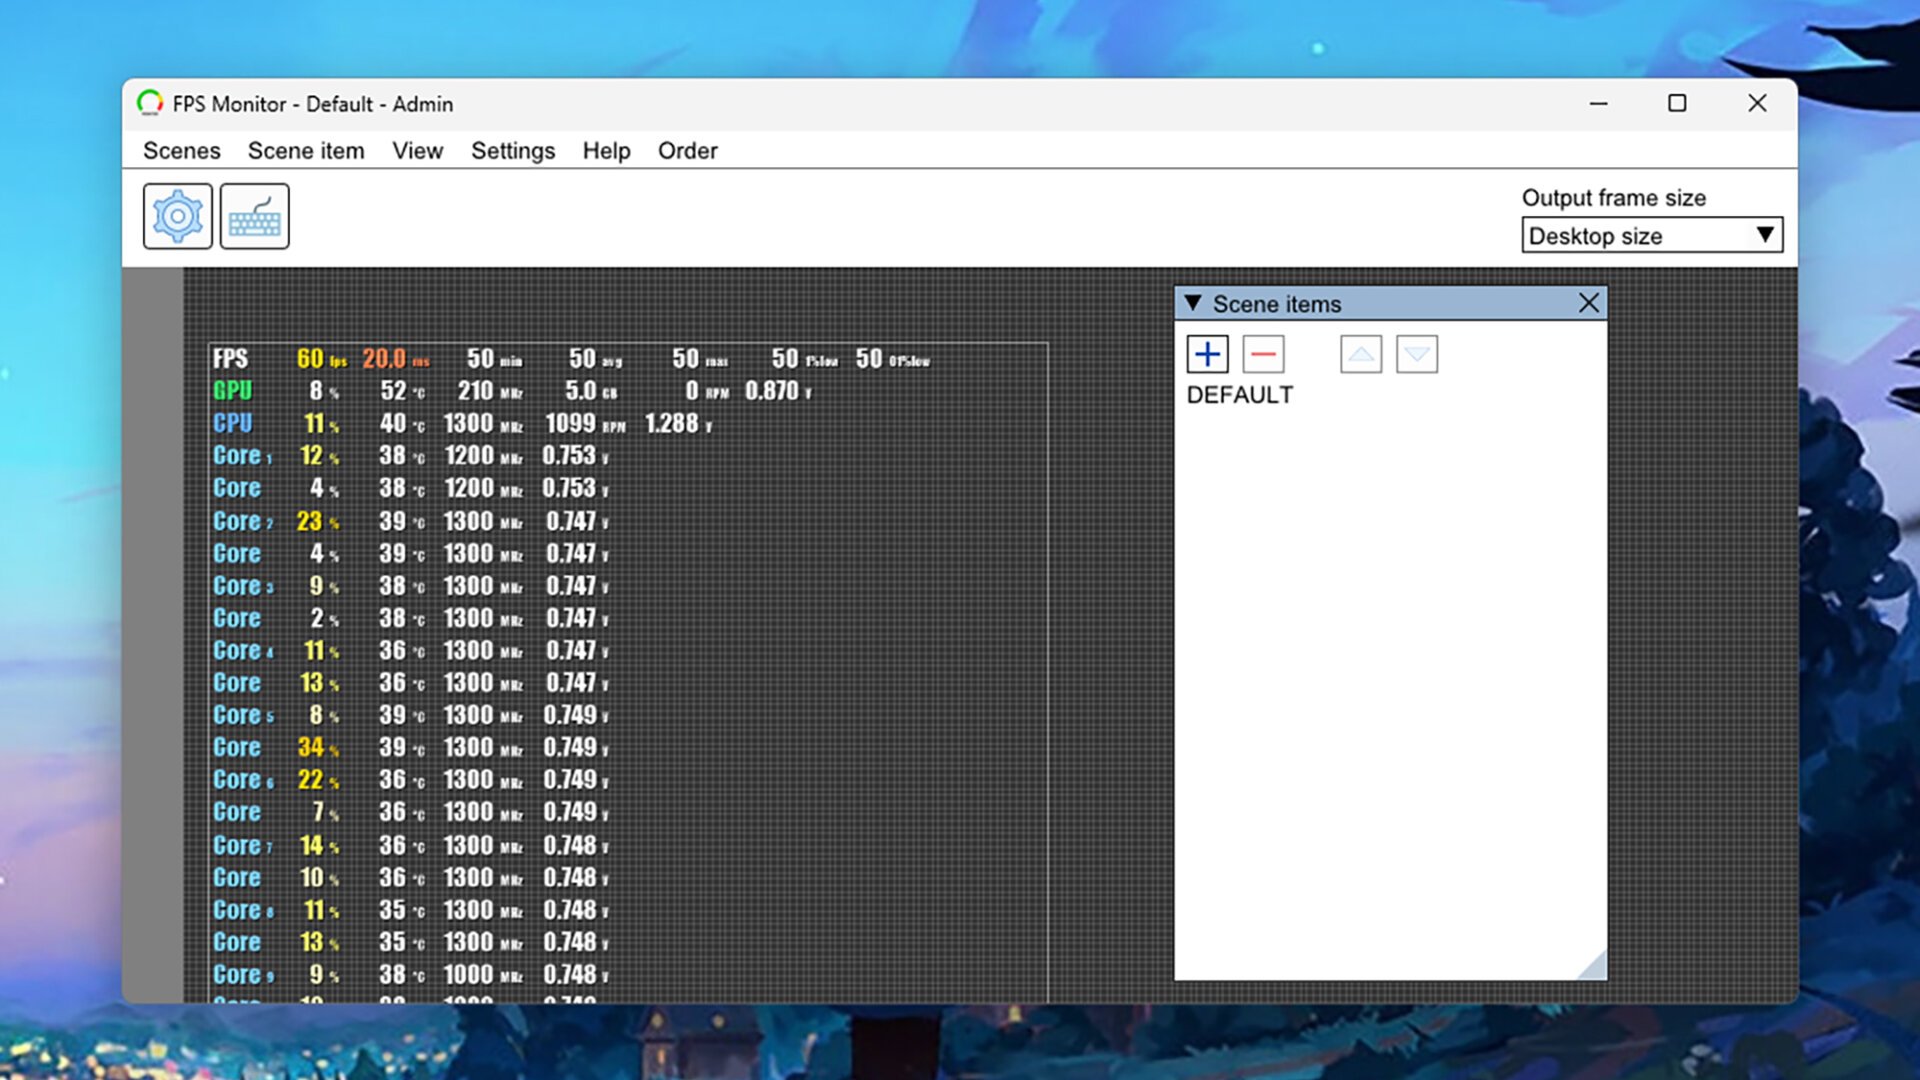
Task: Open the Settings menu
Action: pos(513,150)
